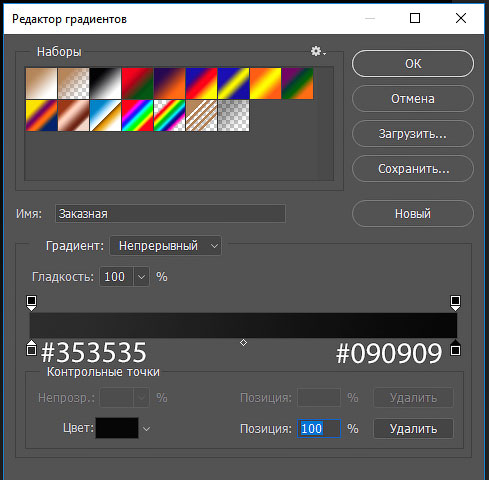Select the right opacity stop above gradient bar

(455, 303)
